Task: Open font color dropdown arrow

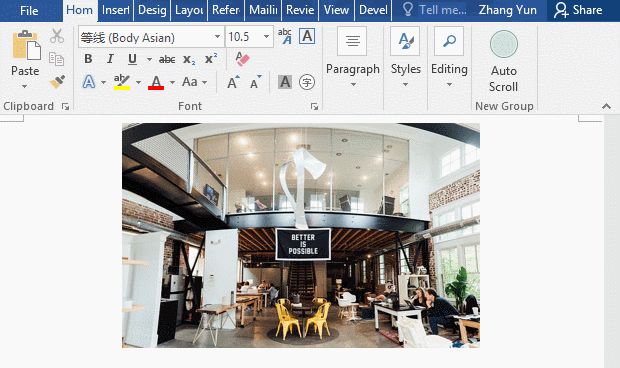Action: coord(172,82)
